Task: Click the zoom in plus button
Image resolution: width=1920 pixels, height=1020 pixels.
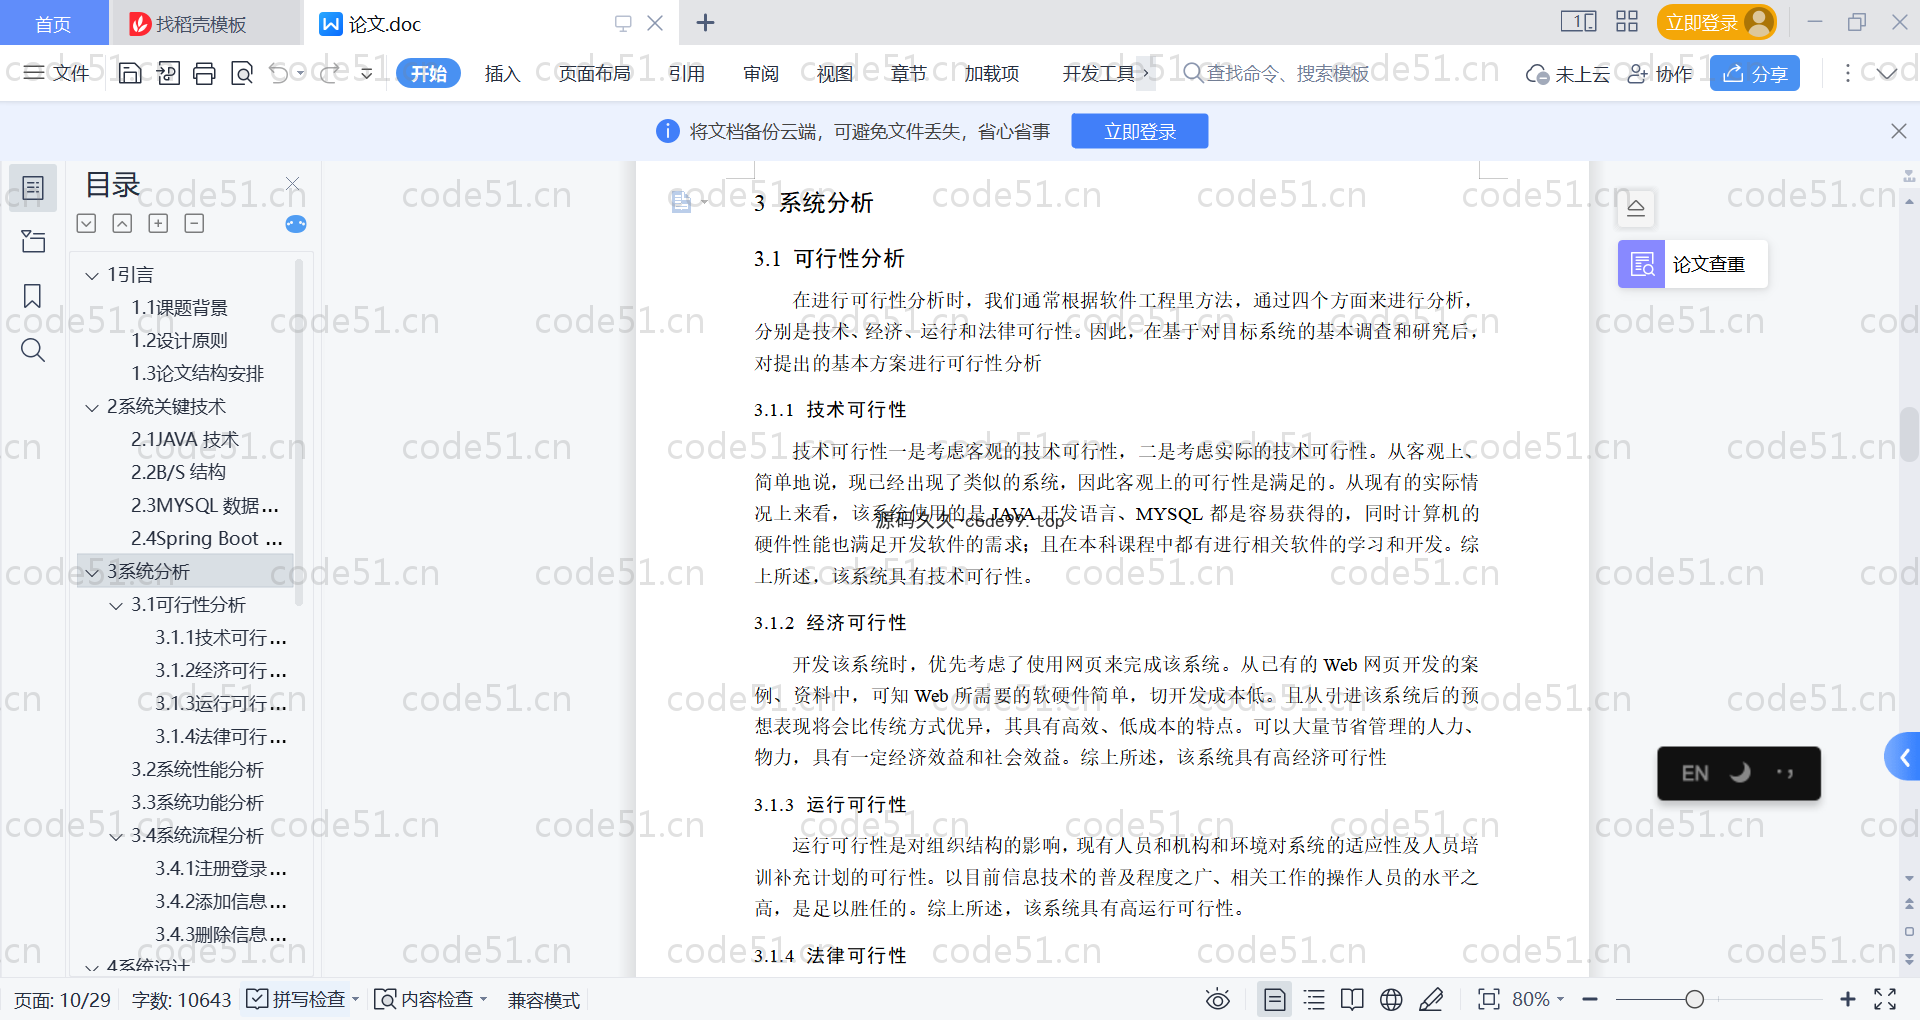Action: coord(1847,999)
